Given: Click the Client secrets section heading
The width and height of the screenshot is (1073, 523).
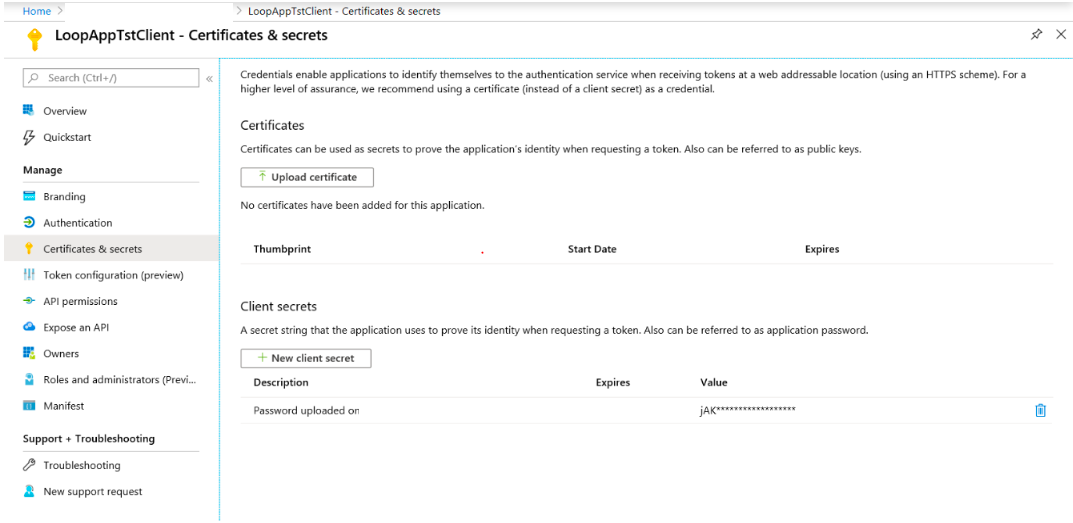Looking at the screenshot, I should pos(279,307).
